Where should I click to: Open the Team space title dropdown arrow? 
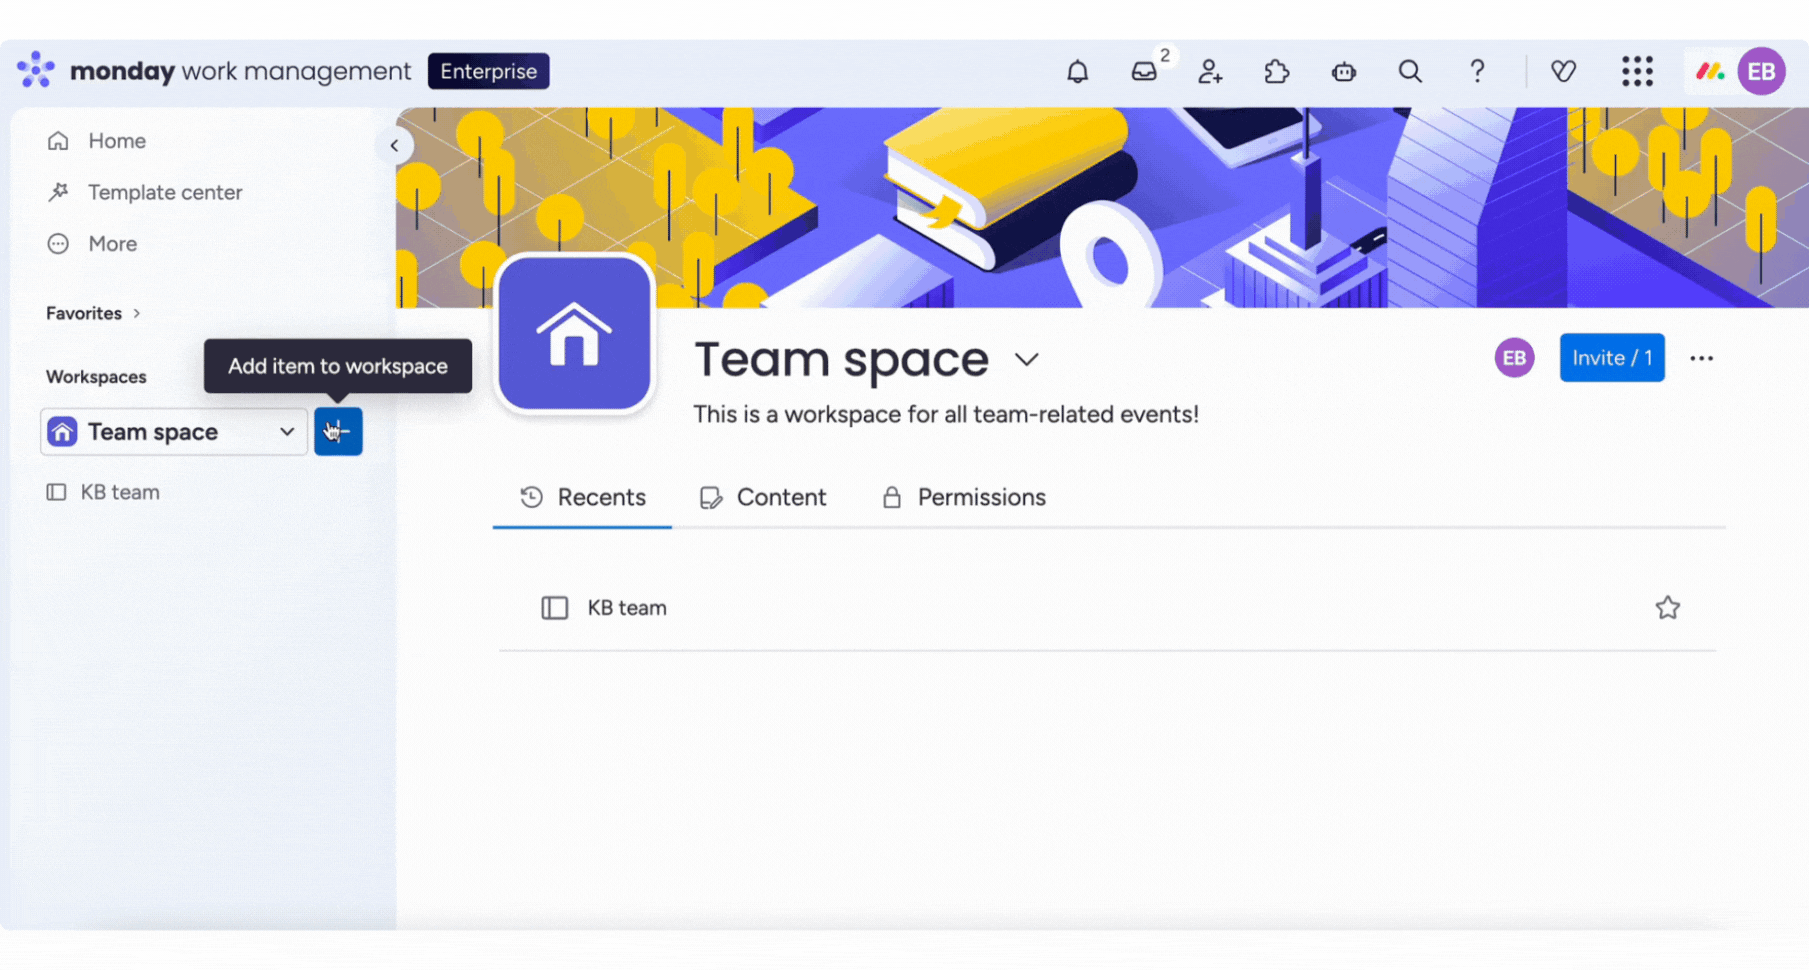(1028, 359)
